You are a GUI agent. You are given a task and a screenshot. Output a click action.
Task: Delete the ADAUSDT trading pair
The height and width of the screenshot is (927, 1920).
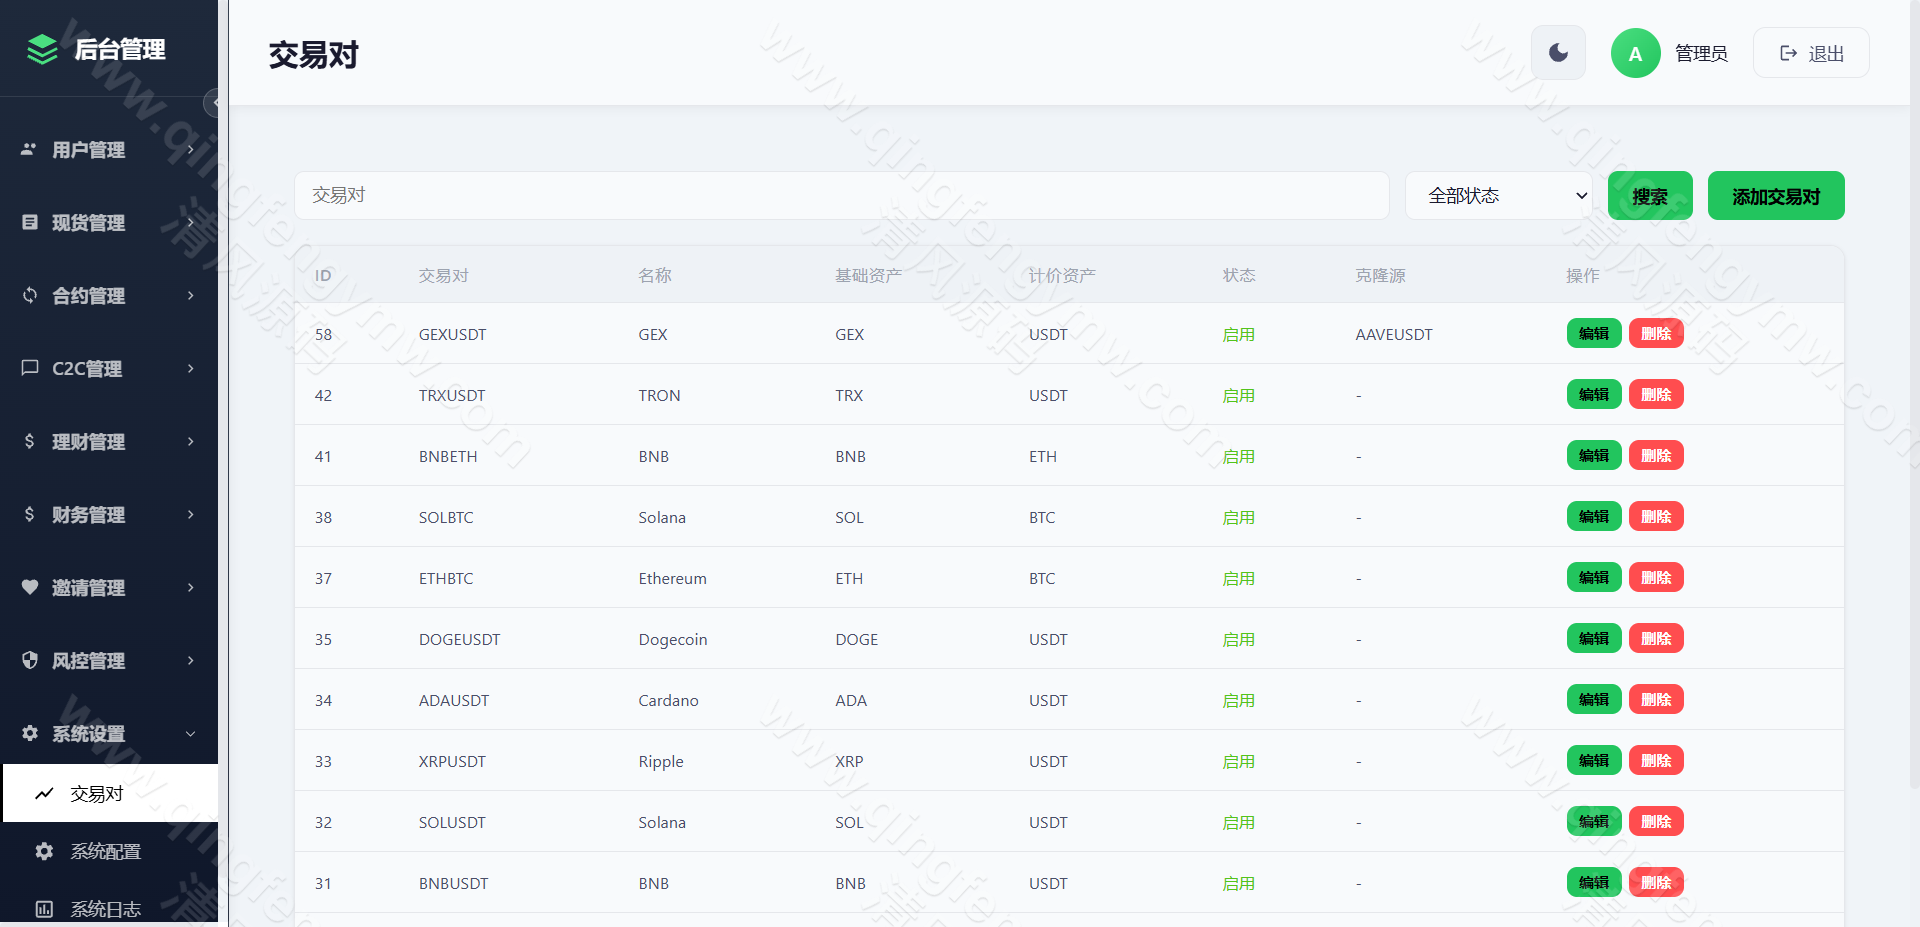(1656, 699)
